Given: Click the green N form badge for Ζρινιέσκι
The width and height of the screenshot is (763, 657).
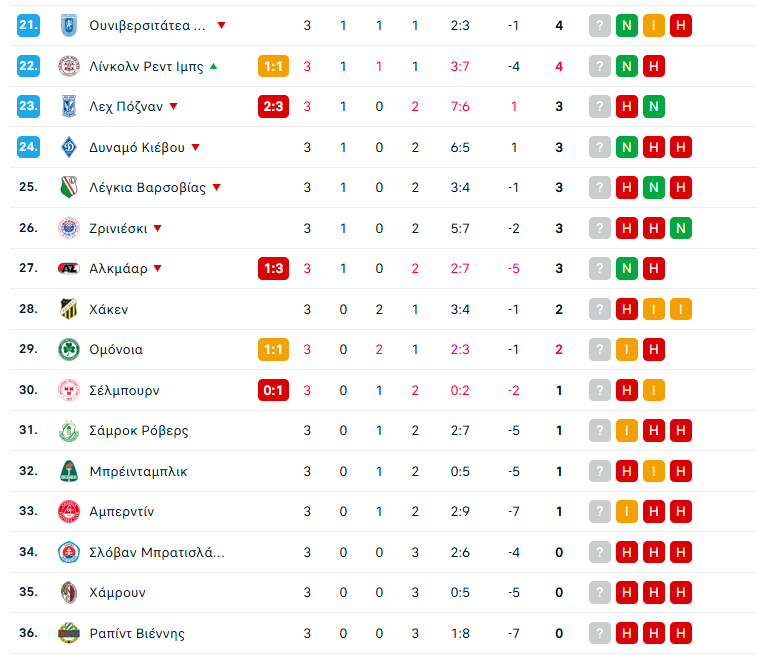Looking at the screenshot, I should point(681,228).
